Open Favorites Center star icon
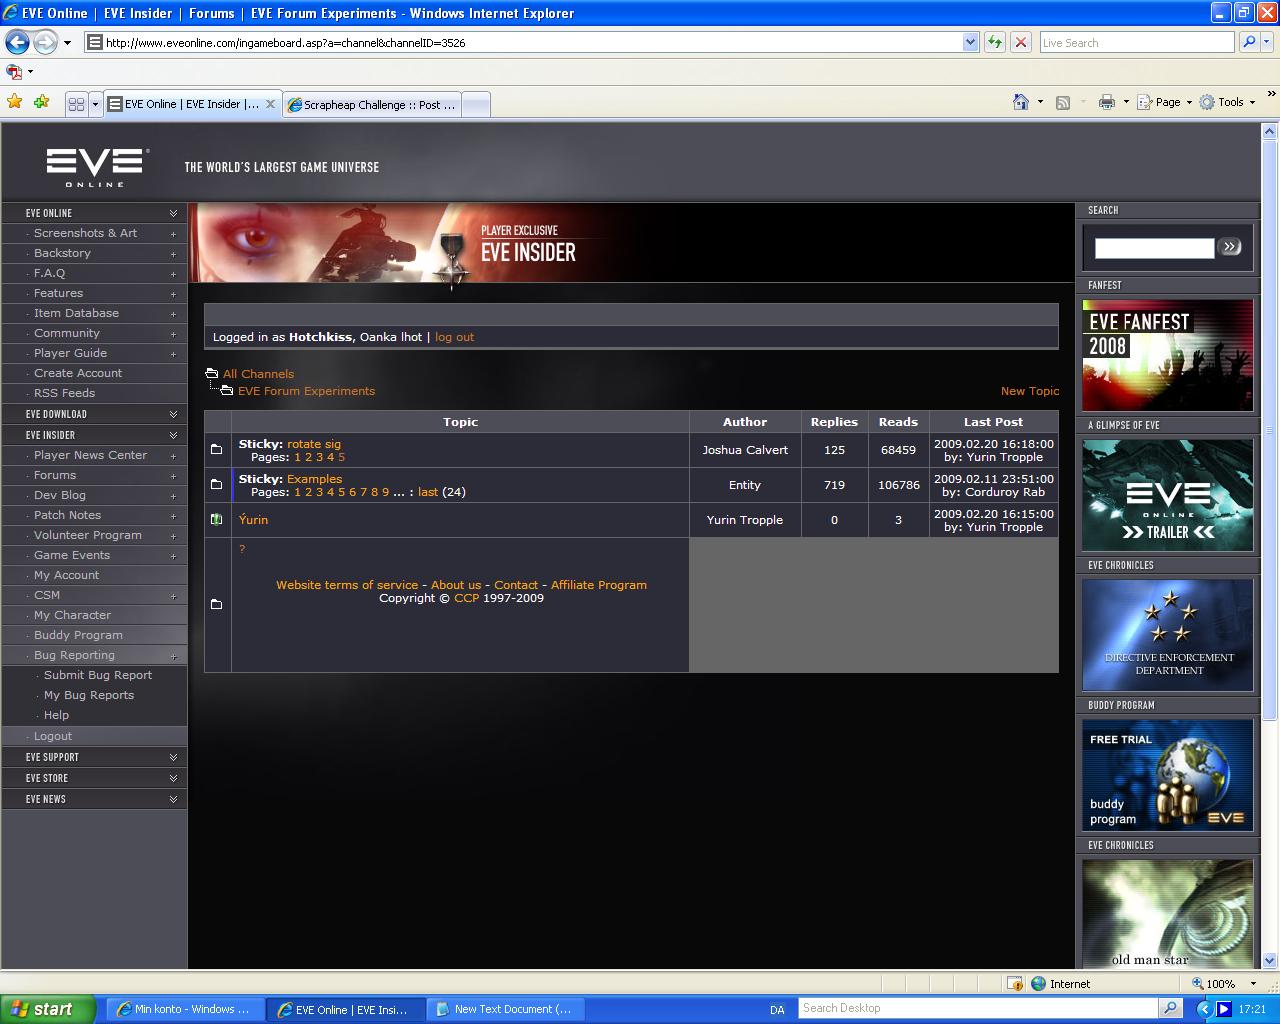The image size is (1280, 1024). pos(15,102)
